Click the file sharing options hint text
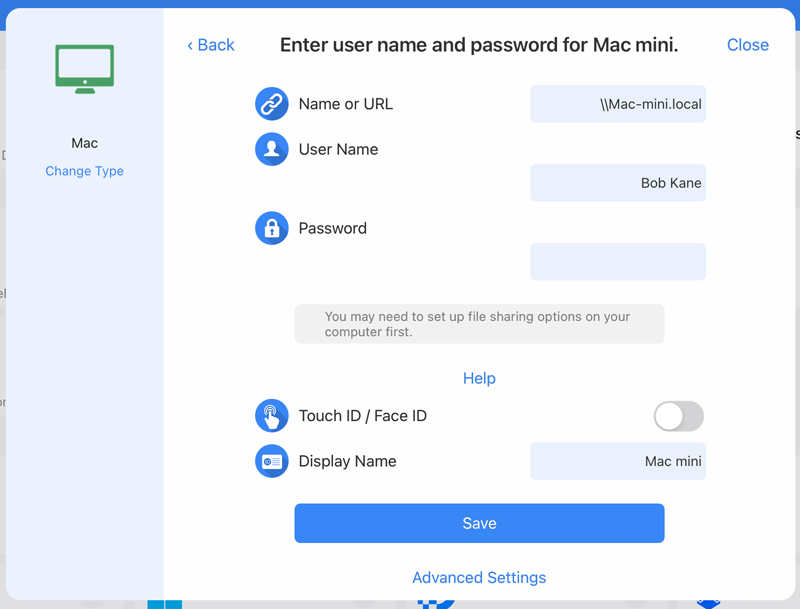 (477, 324)
